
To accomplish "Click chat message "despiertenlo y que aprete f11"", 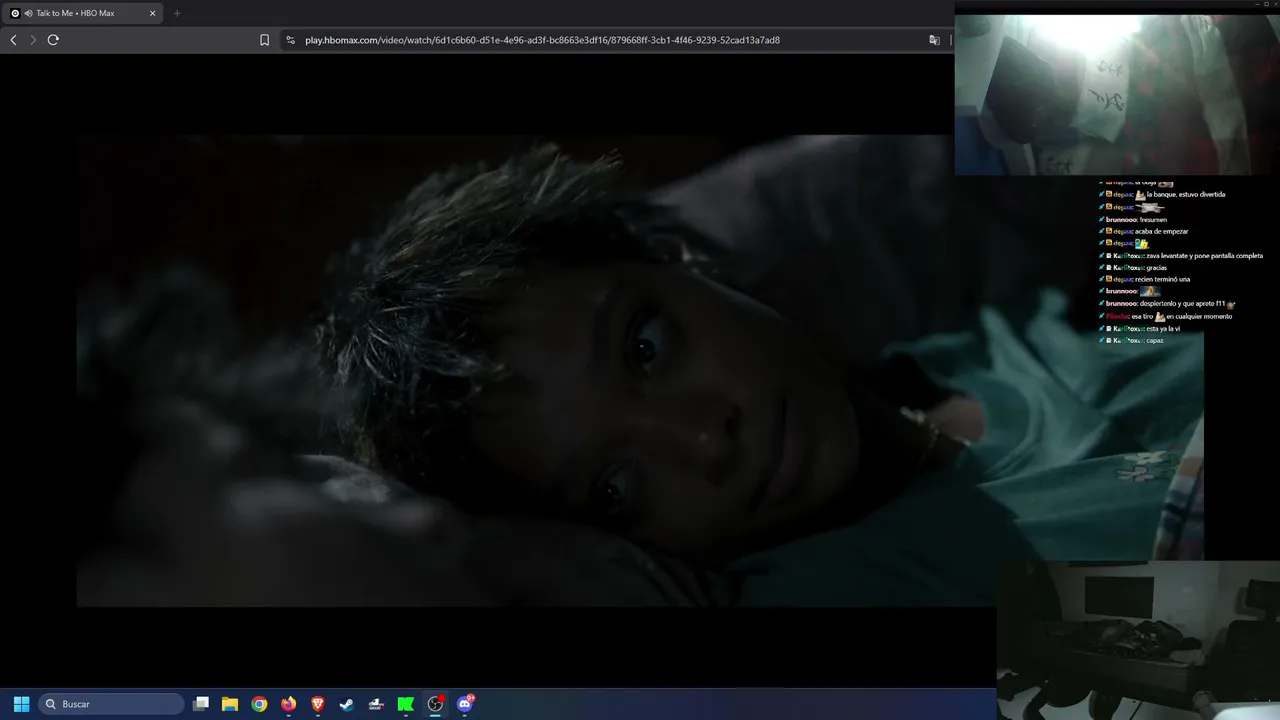I will tap(1182, 304).
